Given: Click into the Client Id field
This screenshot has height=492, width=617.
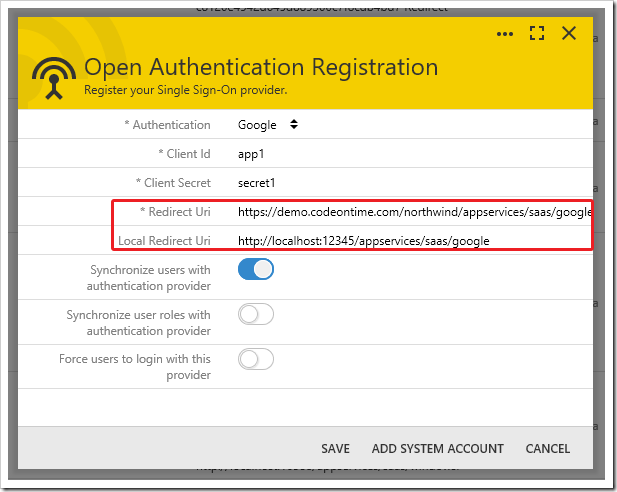Looking at the screenshot, I should (x=400, y=155).
